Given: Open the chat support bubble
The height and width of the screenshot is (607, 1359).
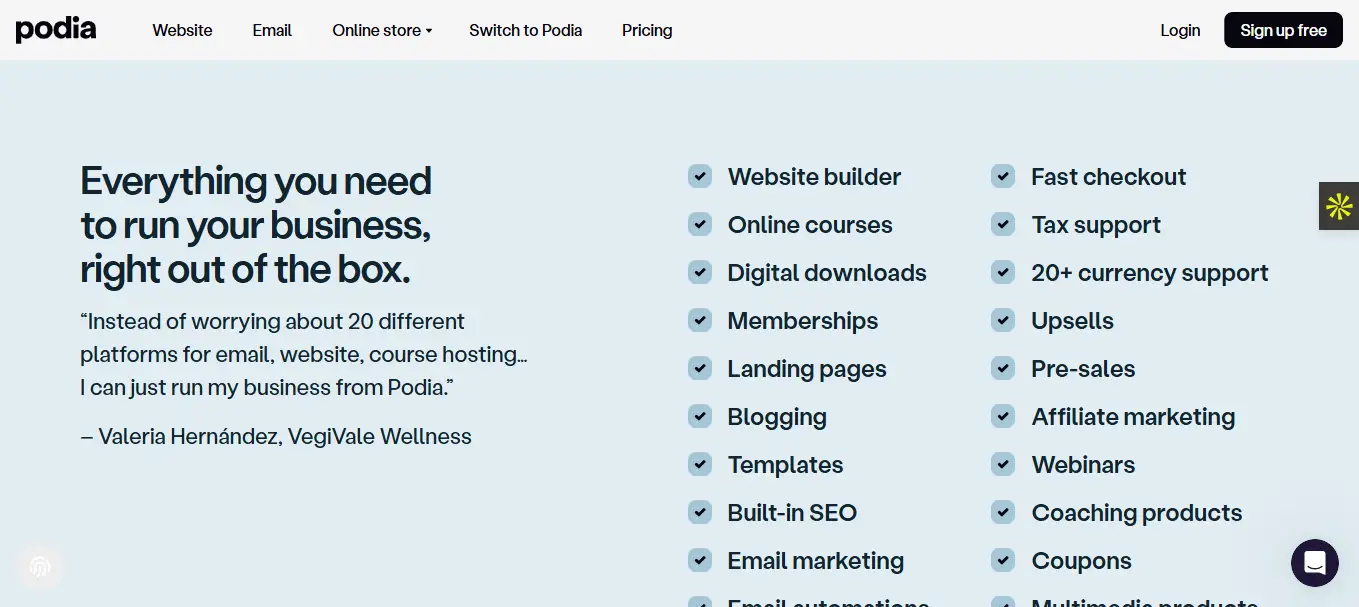Looking at the screenshot, I should [1314, 562].
